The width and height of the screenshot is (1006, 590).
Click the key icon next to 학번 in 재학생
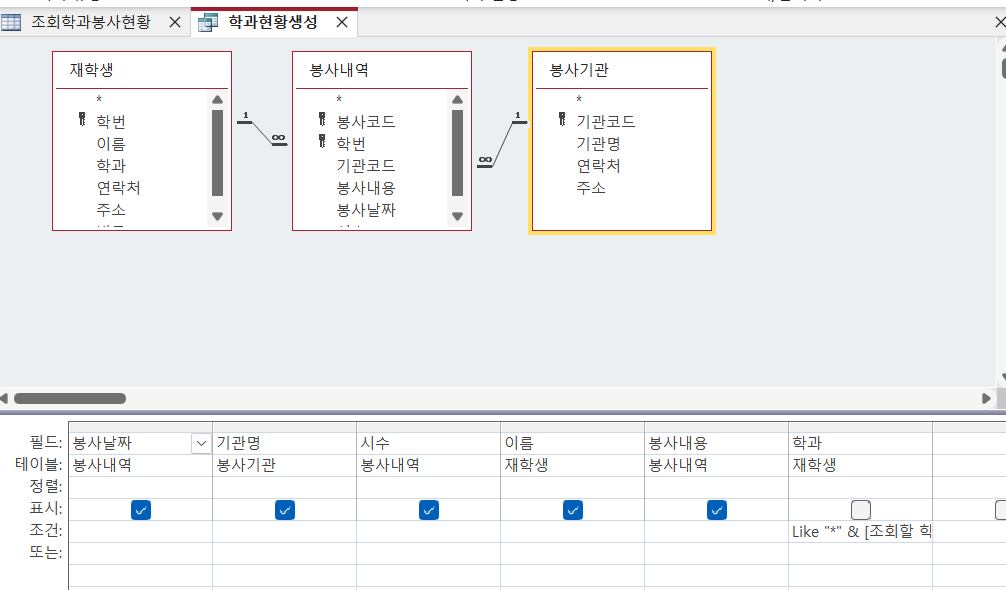pyautogui.click(x=82, y=121)
